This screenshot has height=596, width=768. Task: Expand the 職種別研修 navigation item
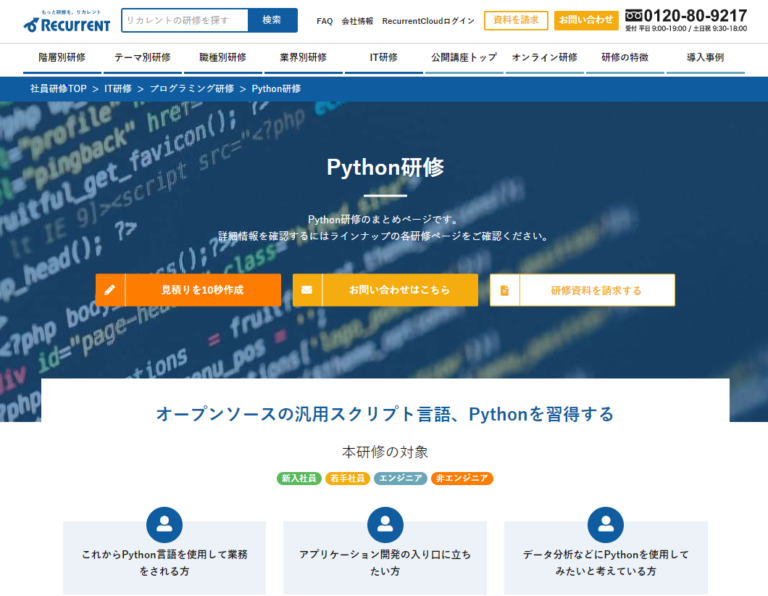click(x=223, y=58)
